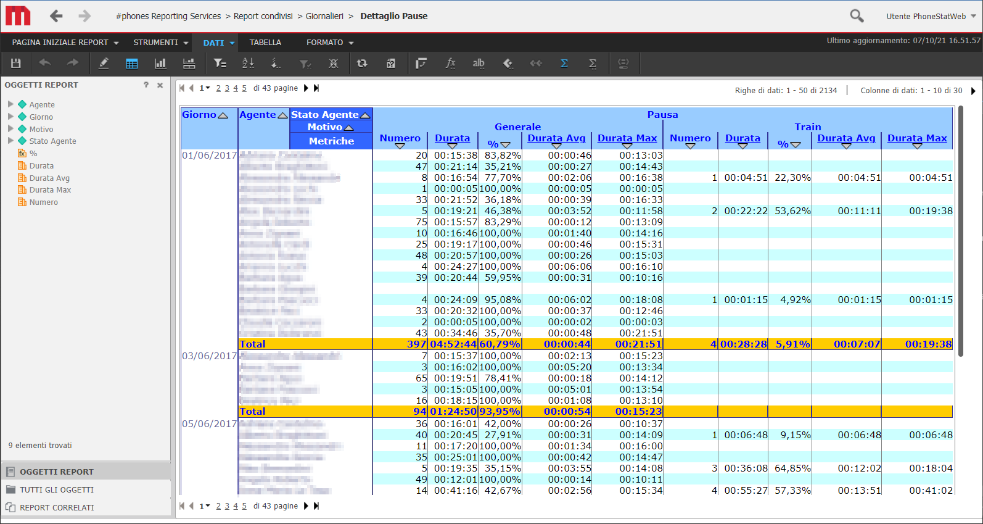Switch to graph view icon
The height and width of the screenshot is (524, 983).
click(x=160, y=63)
